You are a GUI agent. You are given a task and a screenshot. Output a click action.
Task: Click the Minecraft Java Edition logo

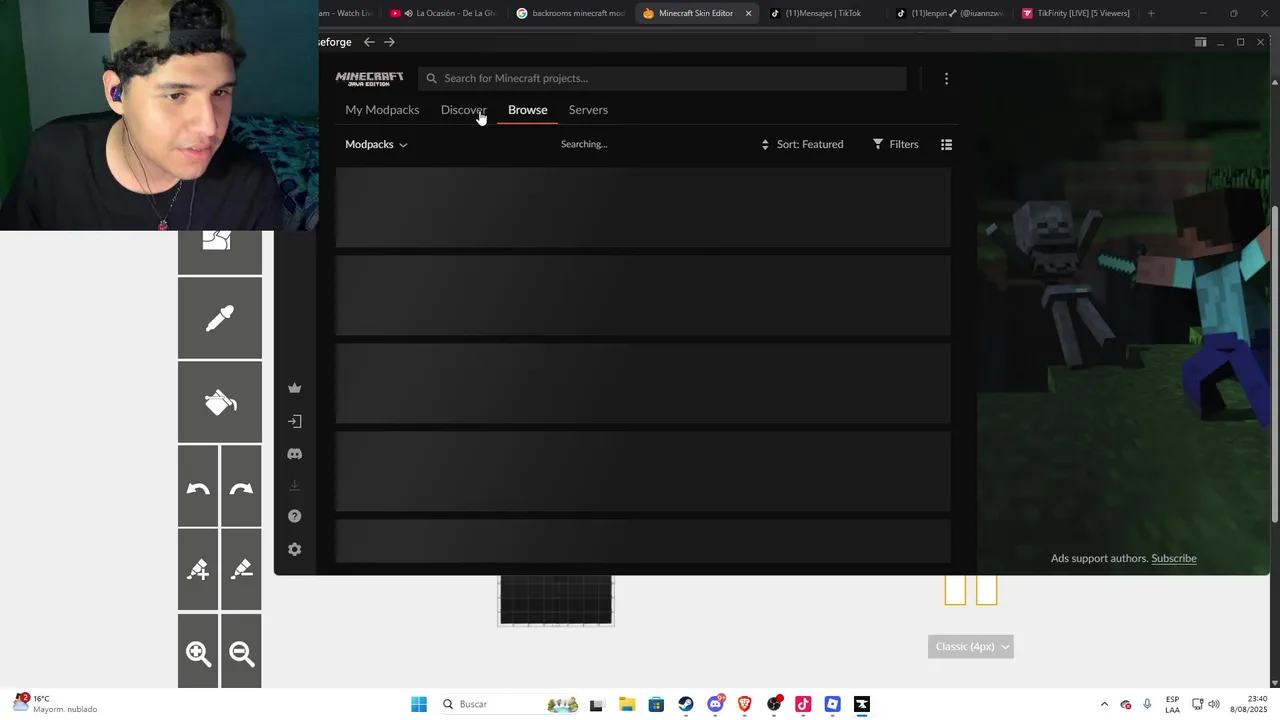pyautogui.click(x=370, y=78)
